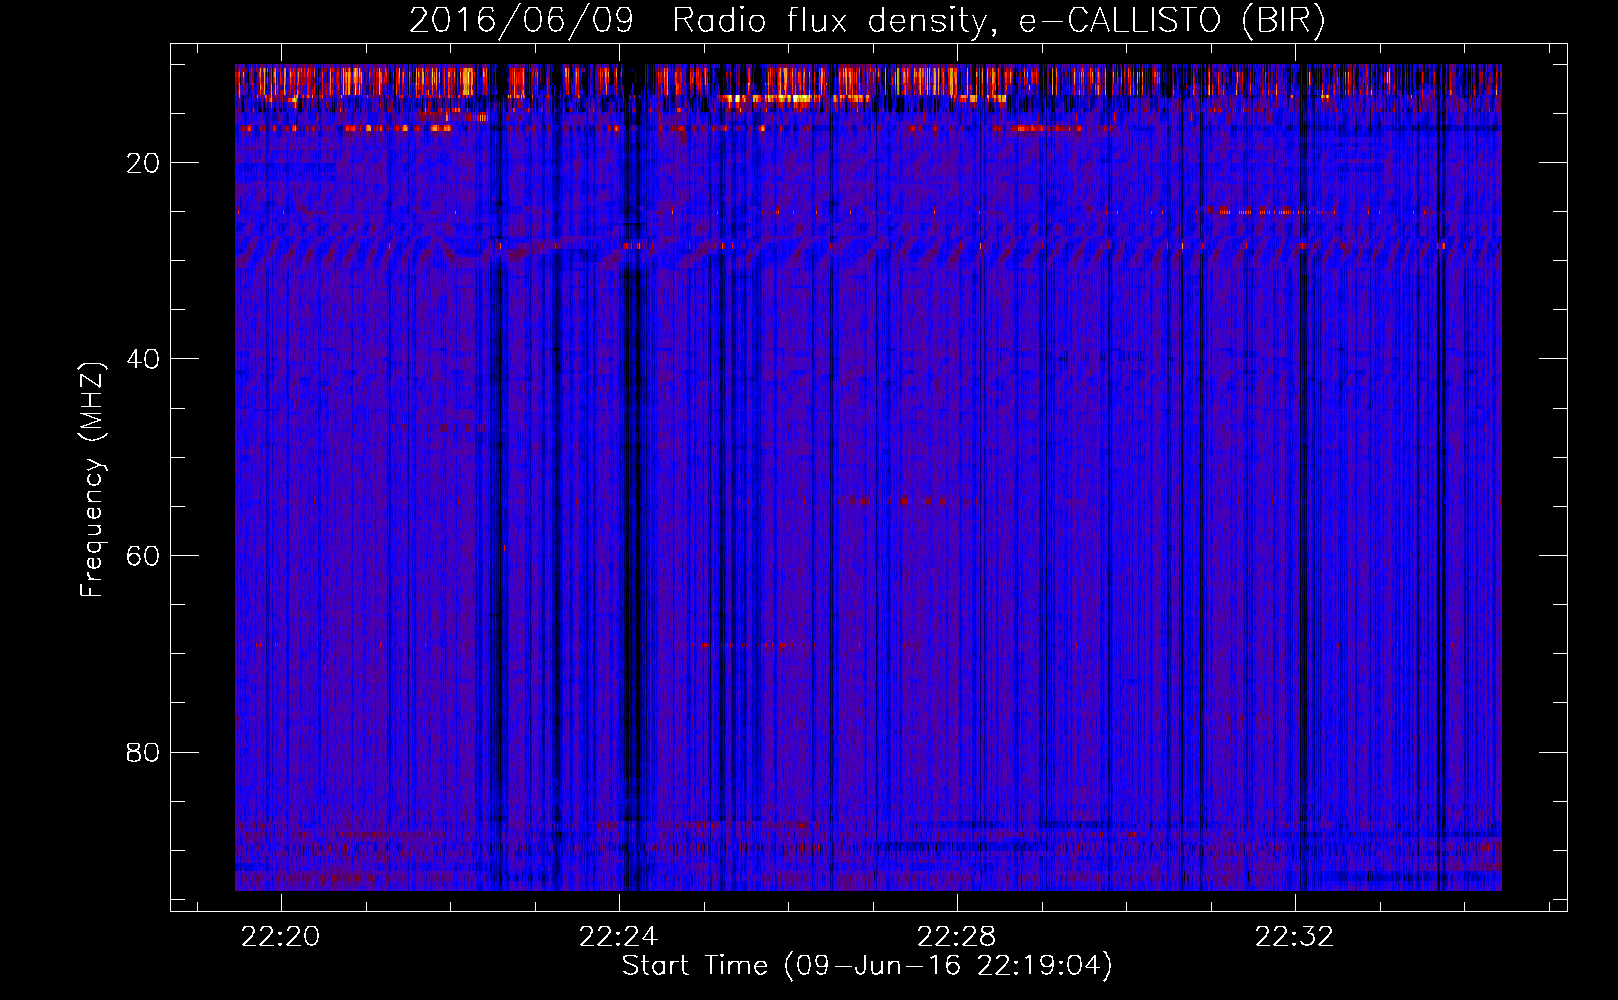
Task: Click the date '2016/06/09' in the title
Action: (x=521, y=21)
